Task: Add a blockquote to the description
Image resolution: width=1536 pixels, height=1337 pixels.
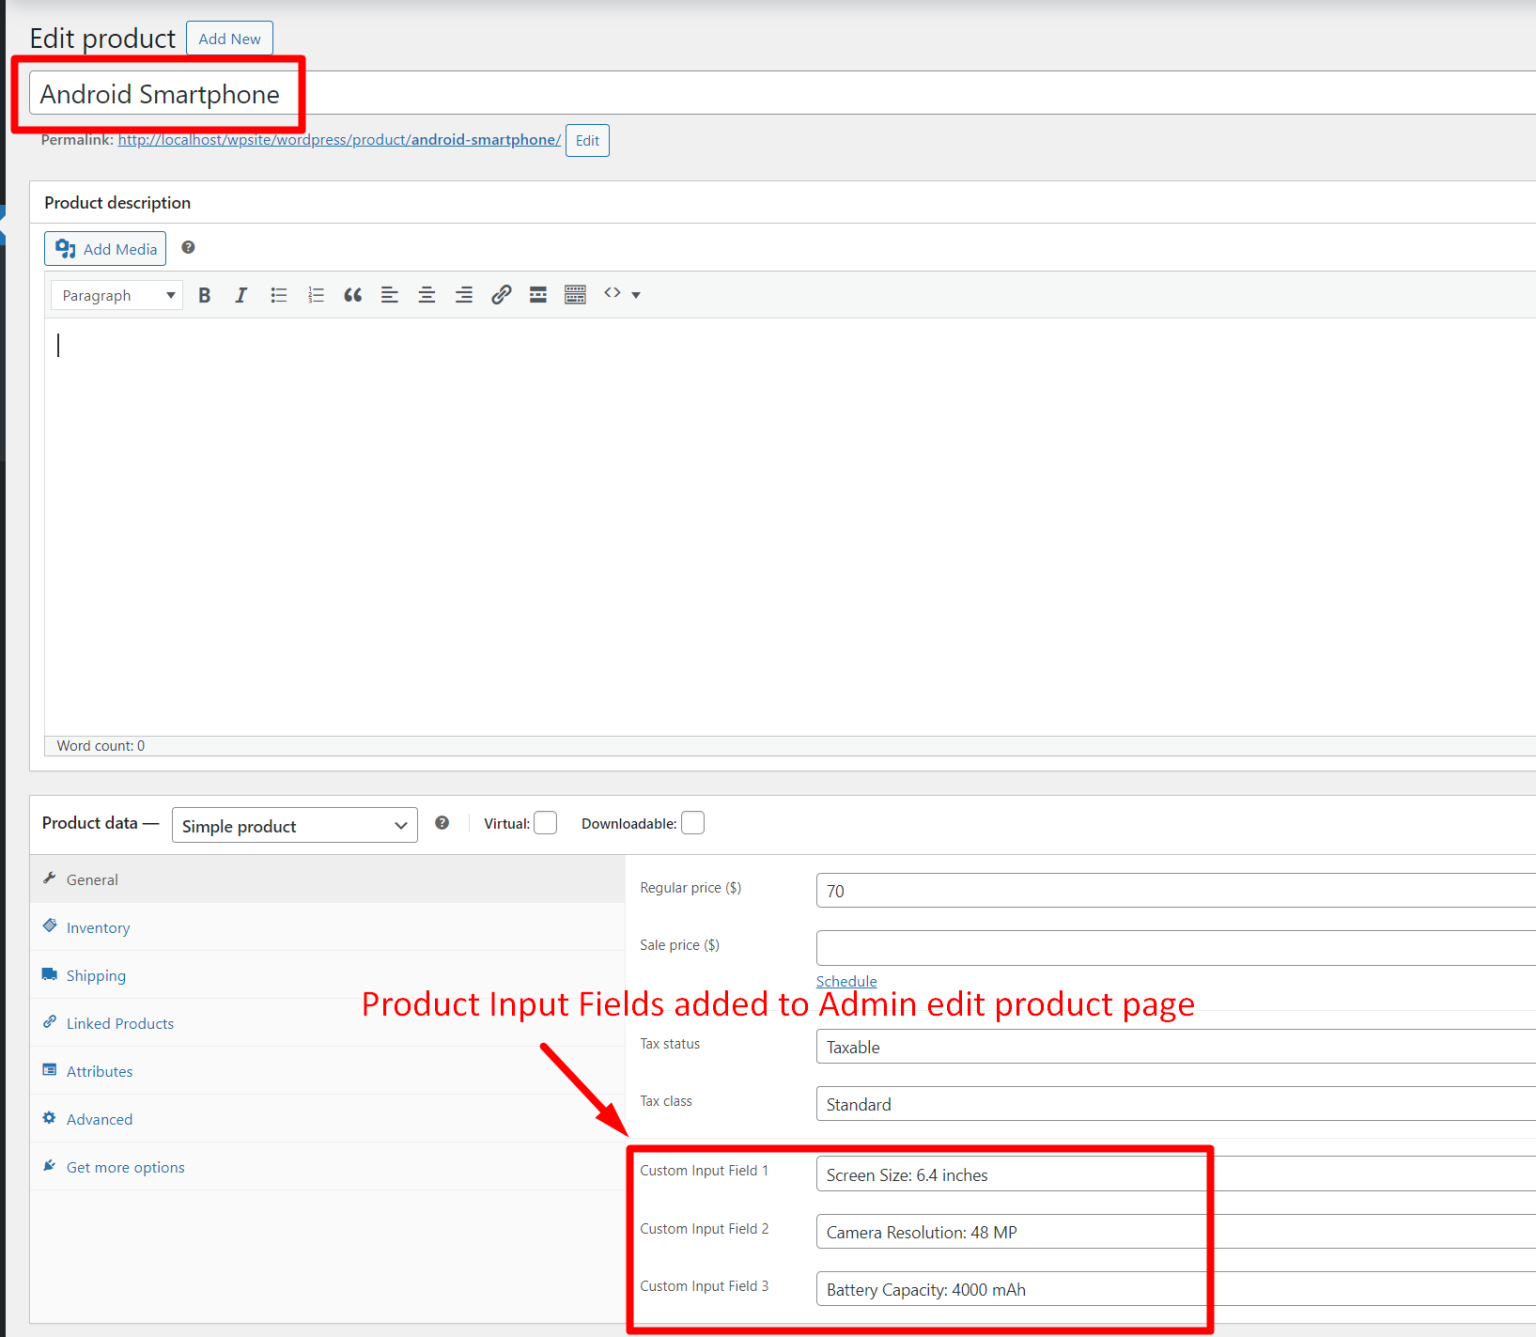Action: point(352,294)
